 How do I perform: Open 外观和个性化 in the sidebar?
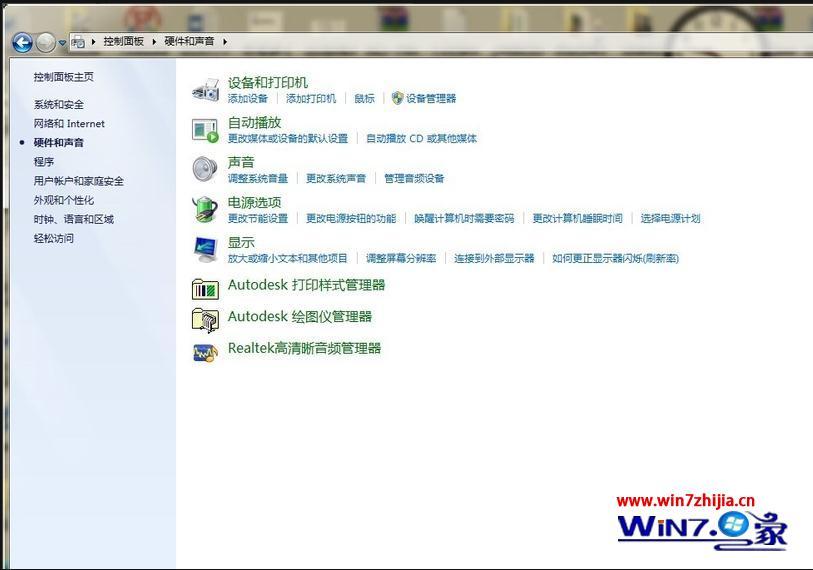click(64, 200)
